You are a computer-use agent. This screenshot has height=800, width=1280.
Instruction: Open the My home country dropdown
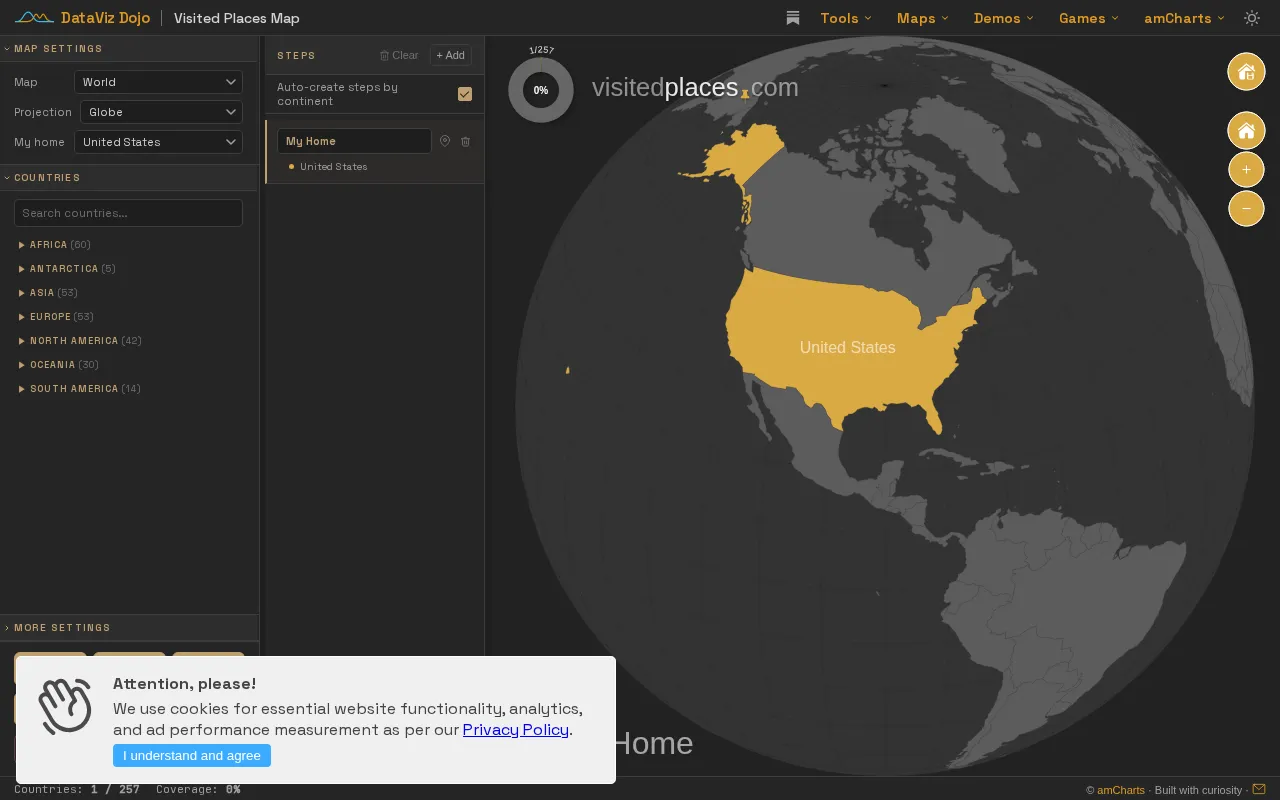[x=158, y=142]
